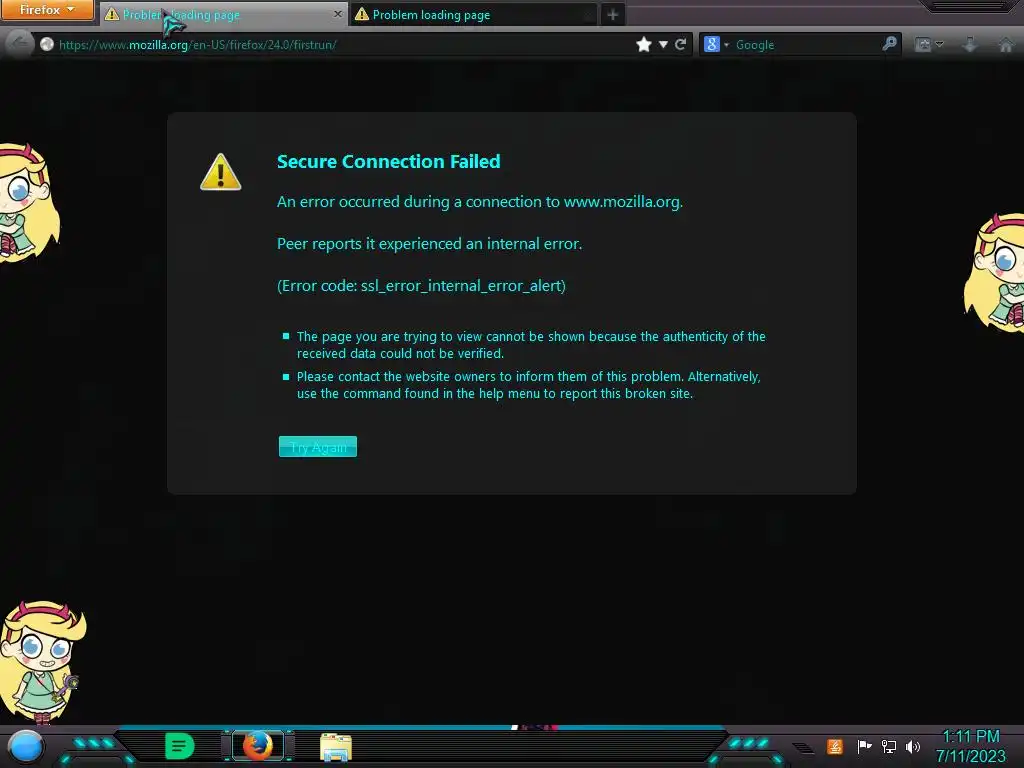
Task: Open the network status tray icon
Action: pyautogui.click(x=888, y=746)
